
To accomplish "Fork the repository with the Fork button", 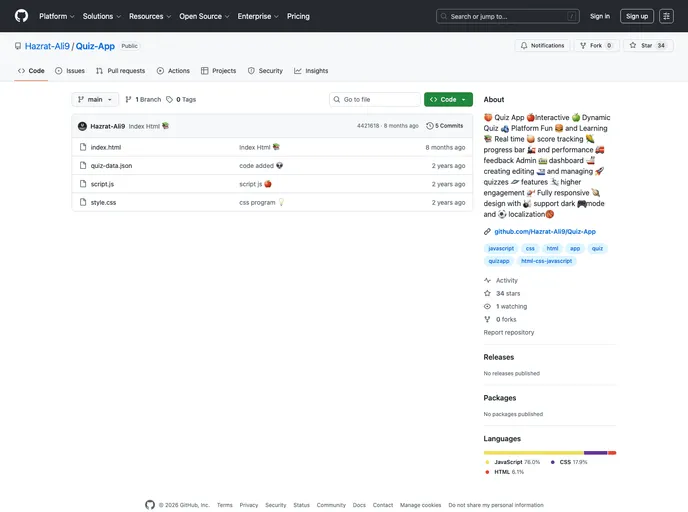I will 595,46.
